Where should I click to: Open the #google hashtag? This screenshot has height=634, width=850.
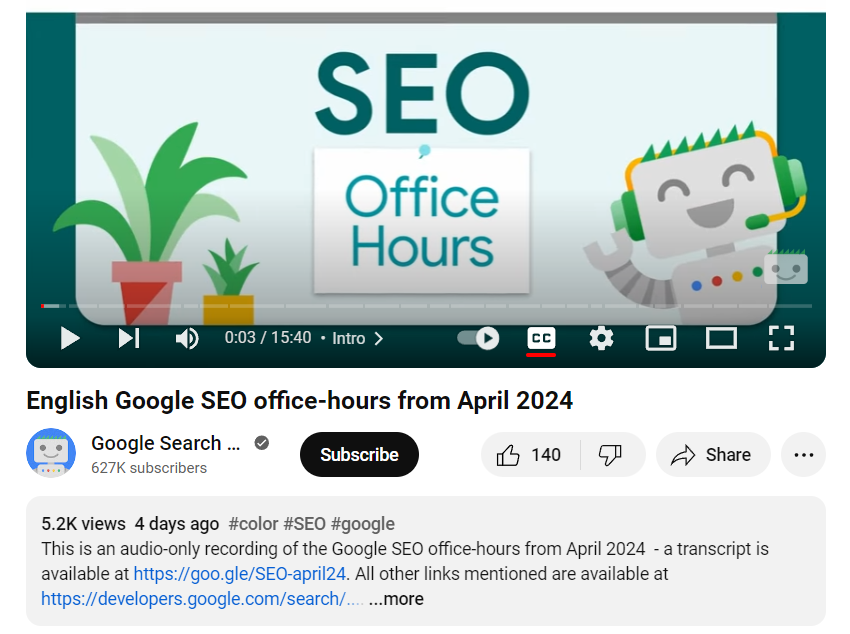tap(363, 524)
